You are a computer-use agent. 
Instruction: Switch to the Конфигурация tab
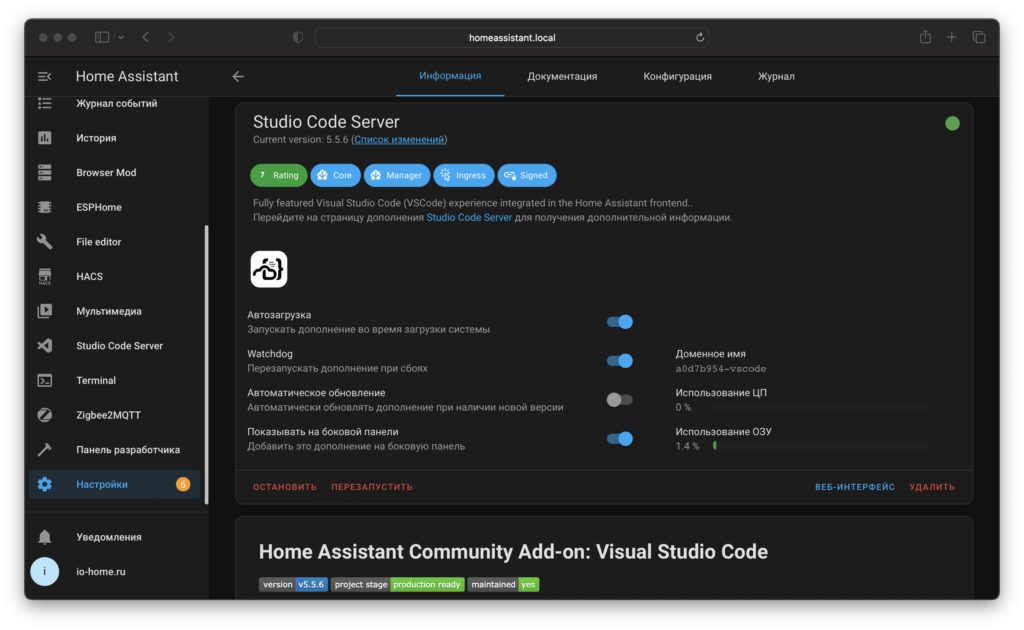coord(677,76)
